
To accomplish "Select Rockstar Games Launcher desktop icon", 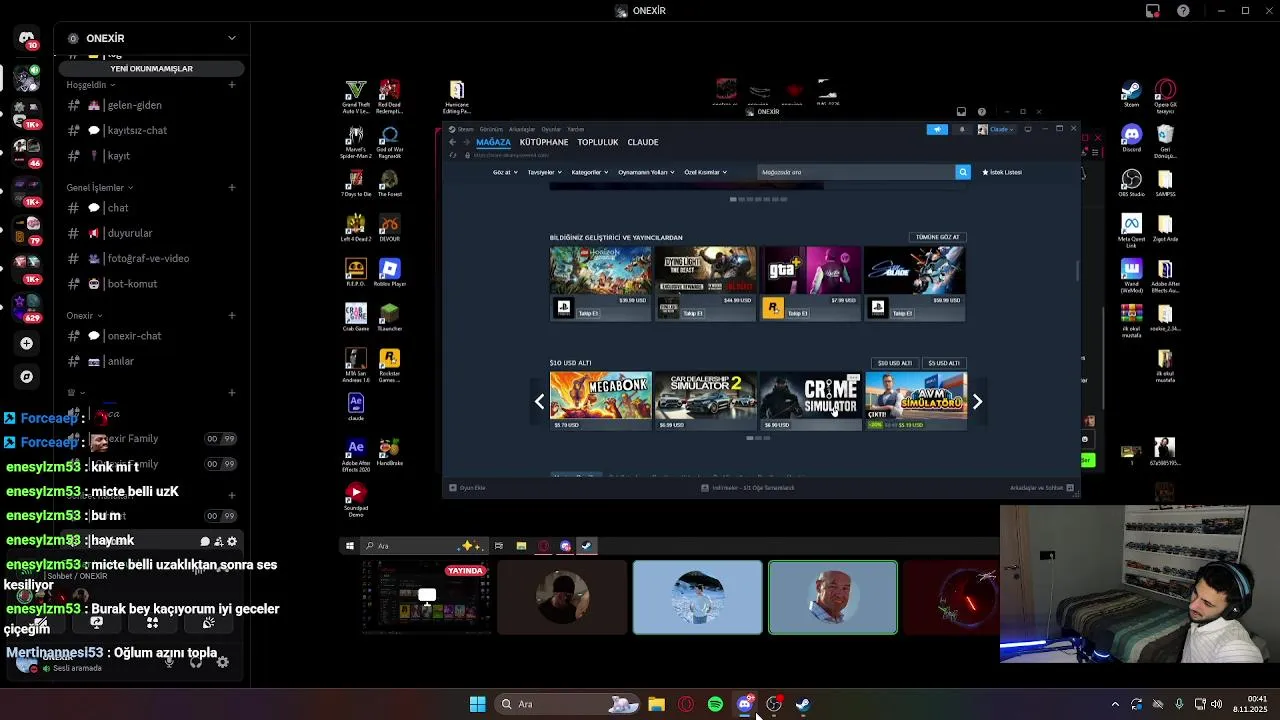I will point(390,365).
